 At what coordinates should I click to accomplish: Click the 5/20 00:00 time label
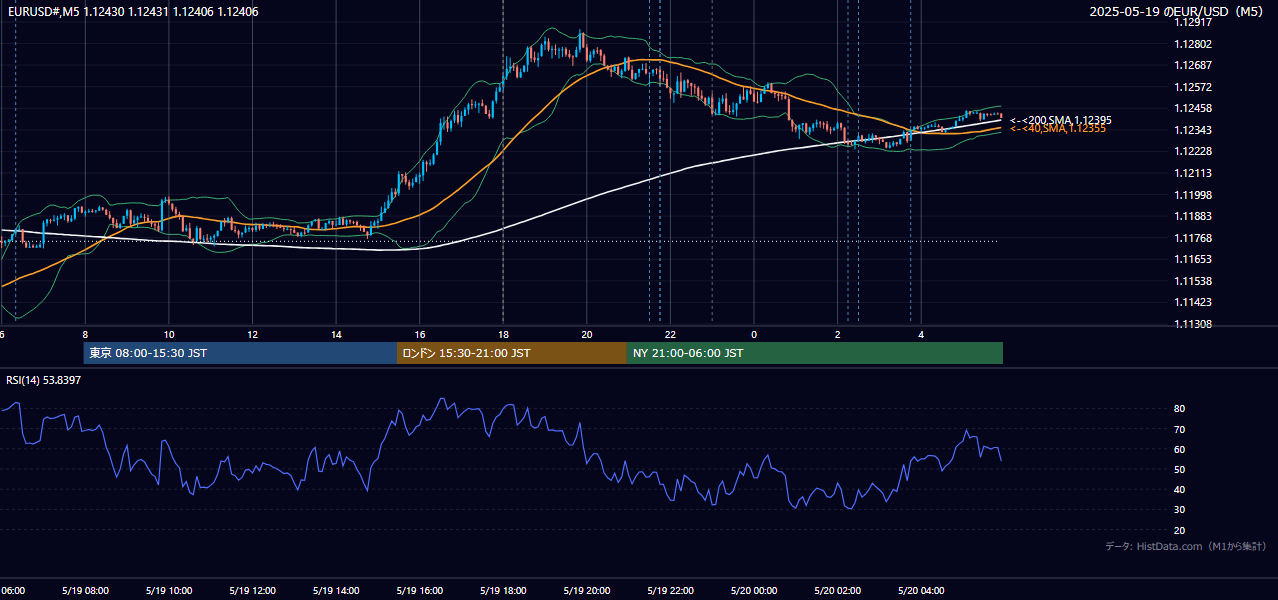point(754,591)
